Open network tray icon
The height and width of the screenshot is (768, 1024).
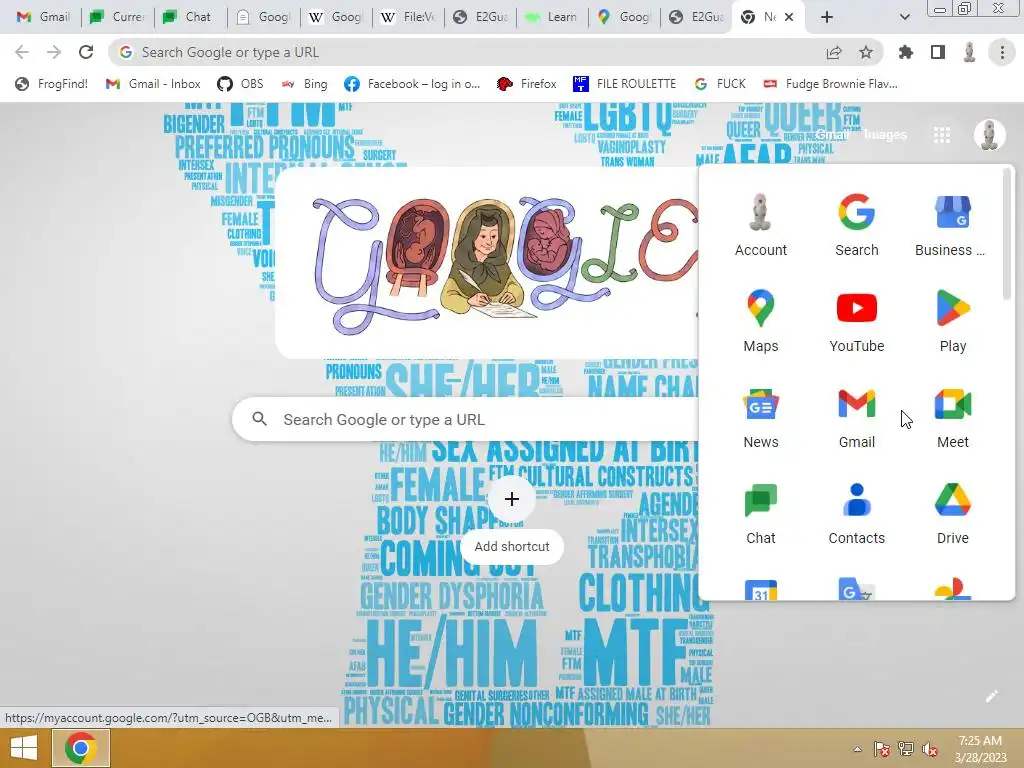(905, 749)
